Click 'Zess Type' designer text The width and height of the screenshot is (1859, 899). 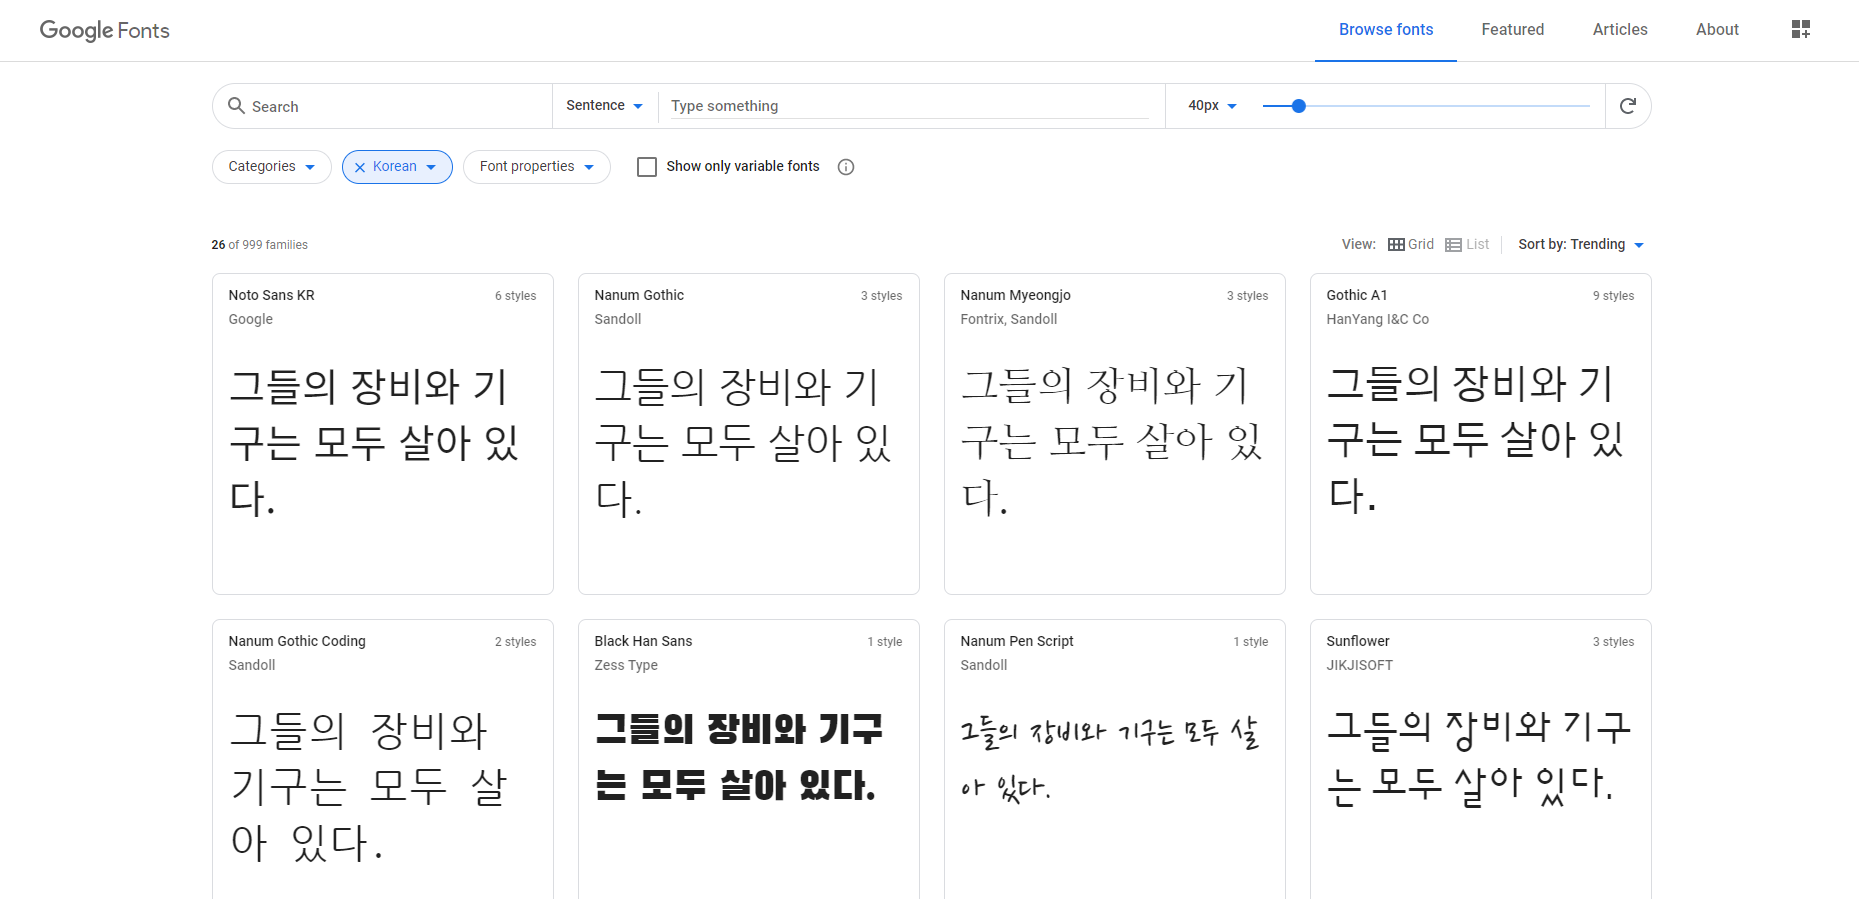tap(626, 665)
